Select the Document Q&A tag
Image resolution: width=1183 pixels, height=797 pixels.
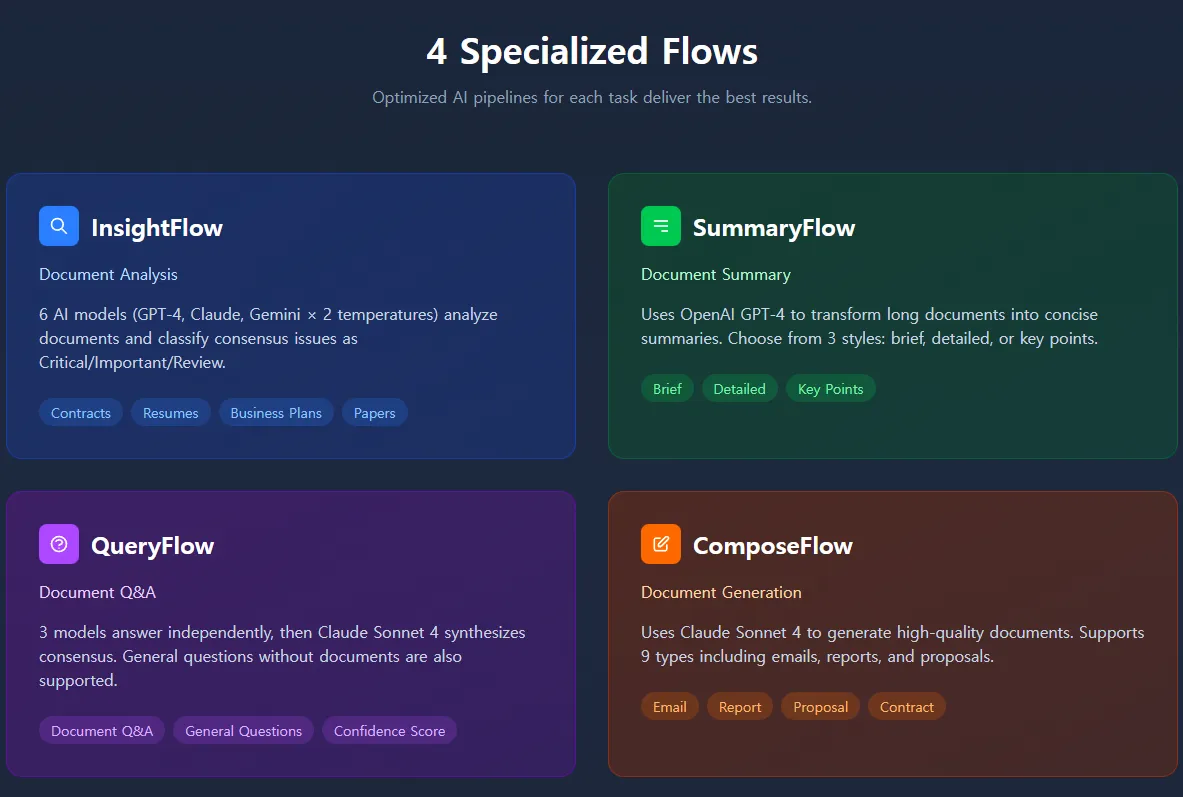pos(102,731)
